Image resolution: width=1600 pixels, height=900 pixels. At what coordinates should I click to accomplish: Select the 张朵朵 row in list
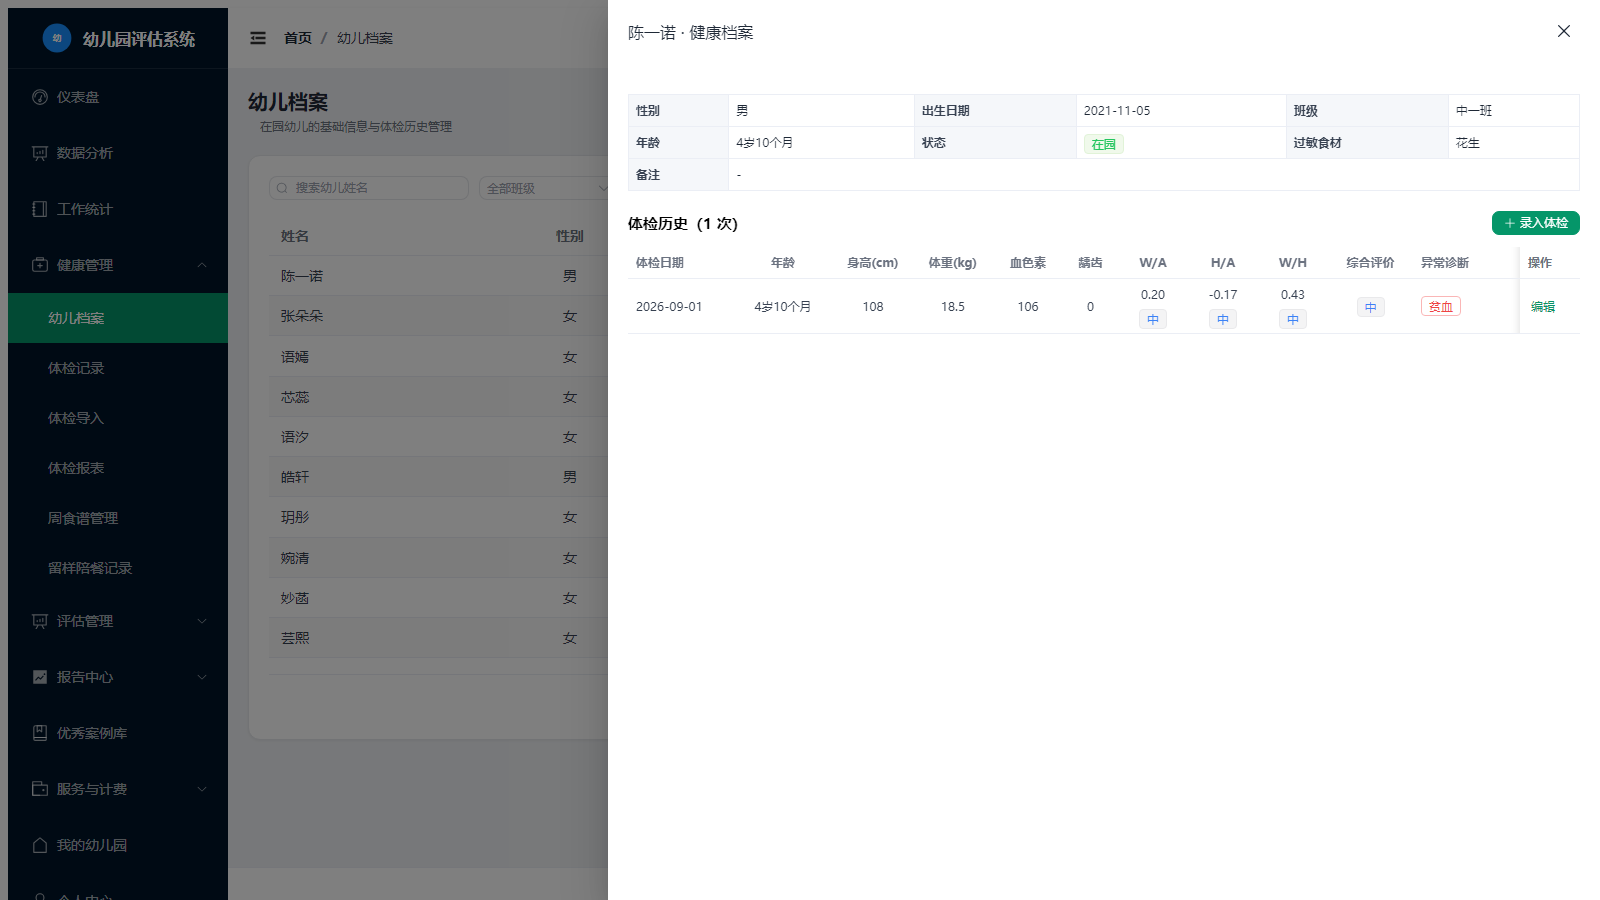click(x=438, y=316)
